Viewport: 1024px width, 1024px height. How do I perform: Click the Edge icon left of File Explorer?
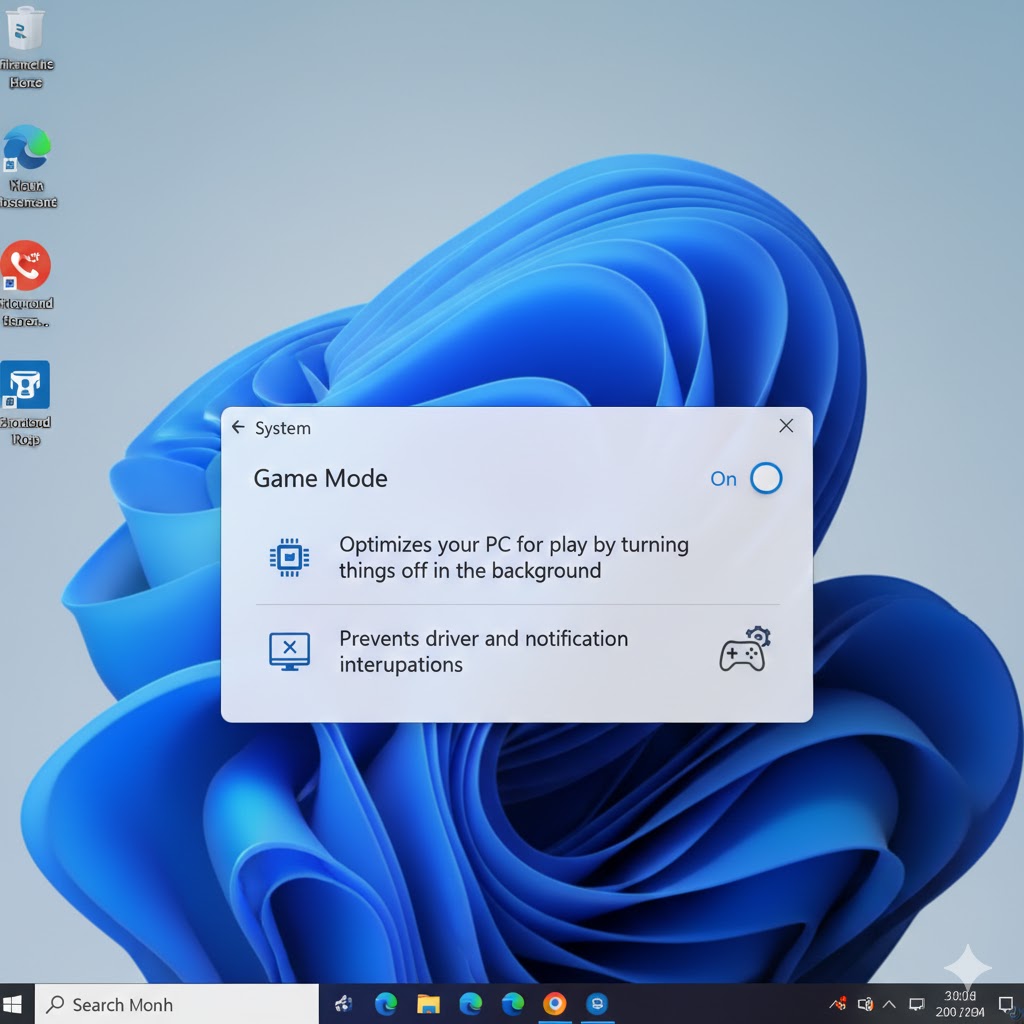point(386,1004)
